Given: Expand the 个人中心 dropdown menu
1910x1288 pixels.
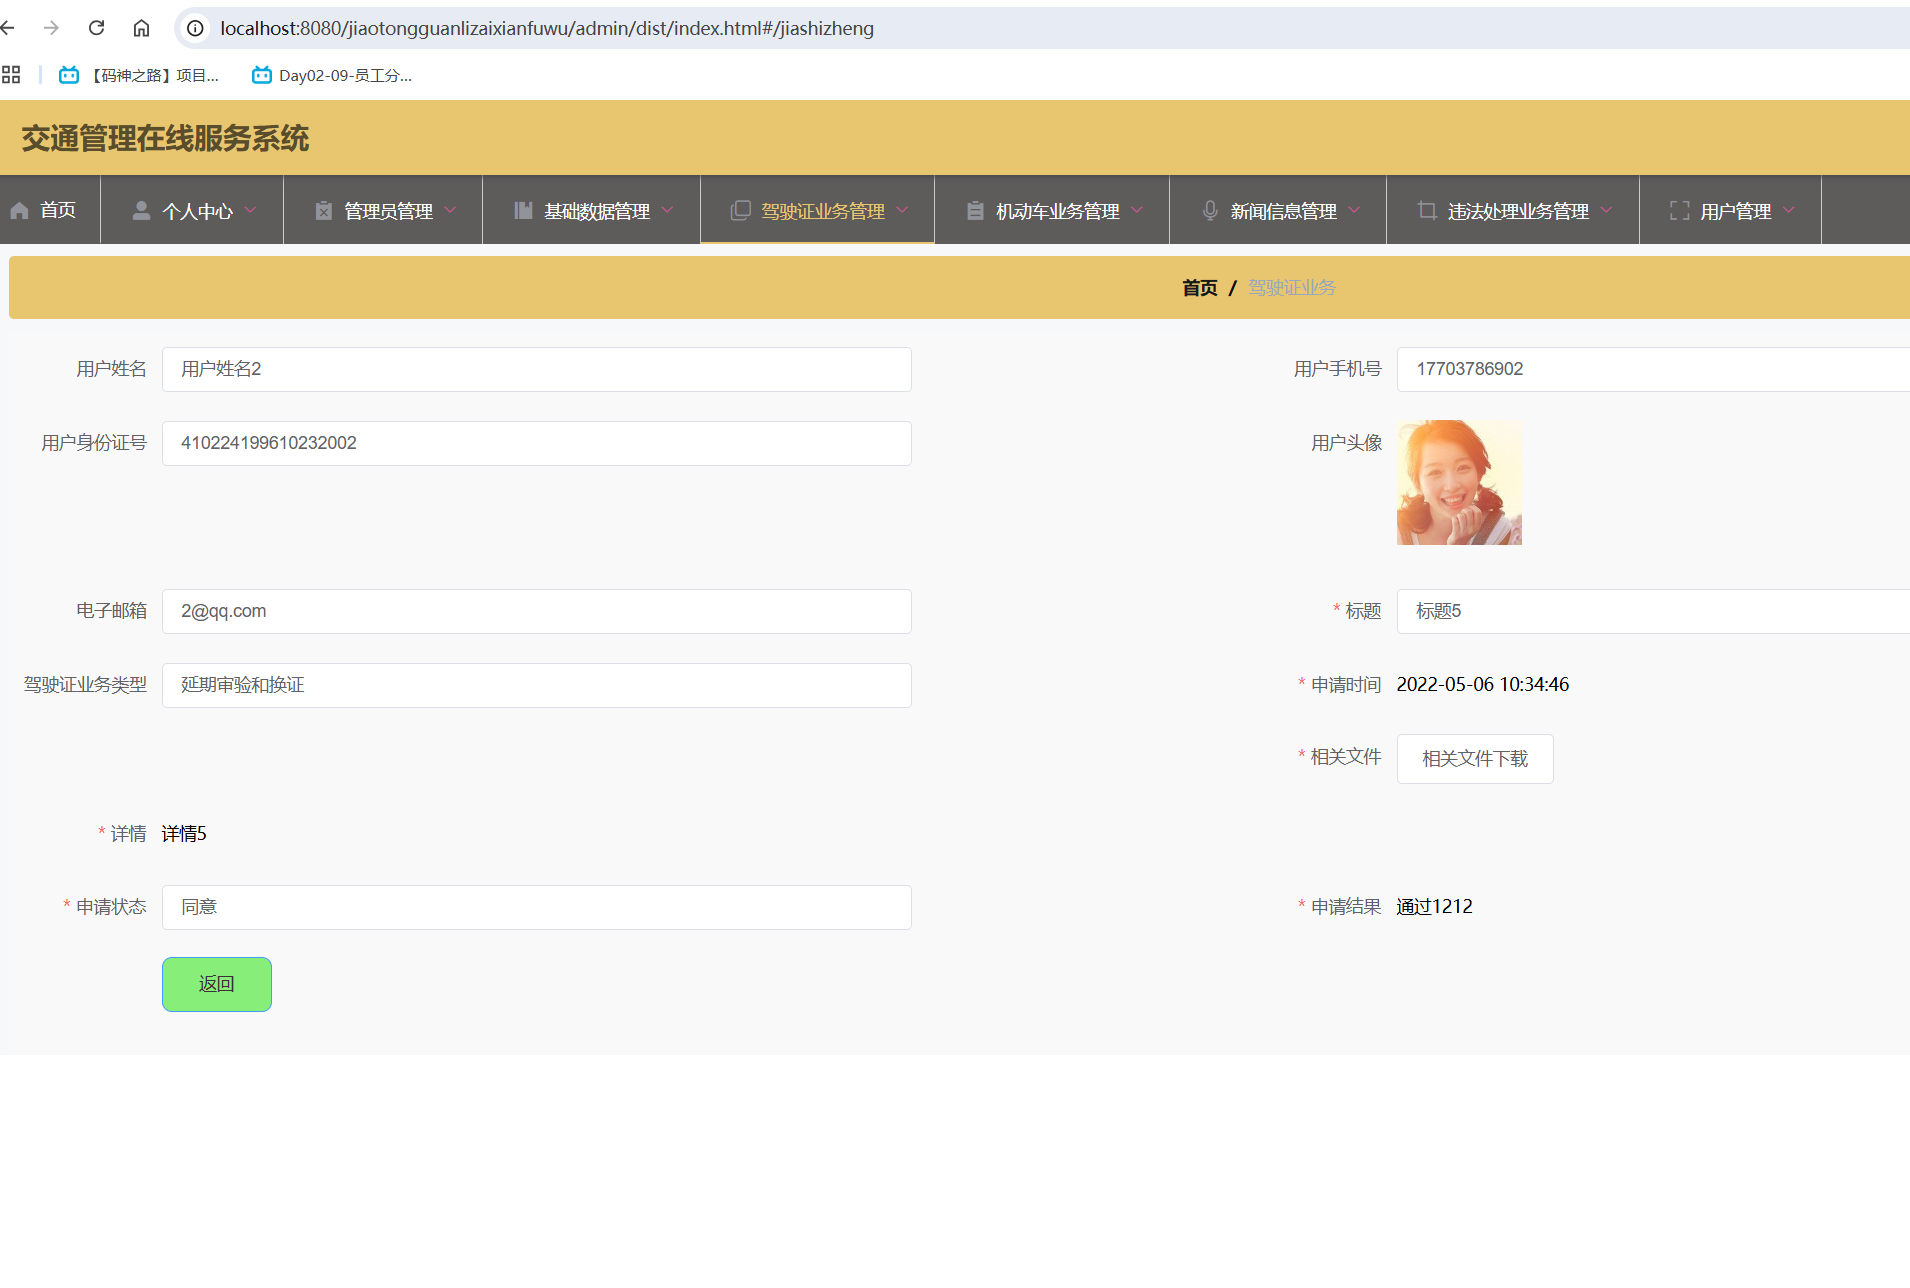Looking at the screenshot, I should 195,211.
